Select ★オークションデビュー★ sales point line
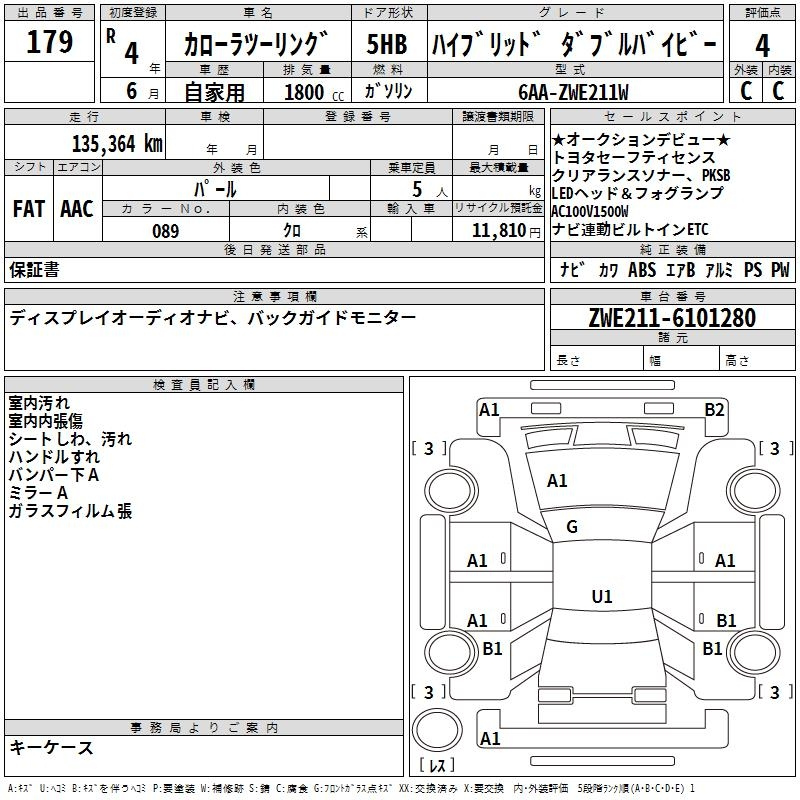Viewport: 800px width, 800px height. 641,139
